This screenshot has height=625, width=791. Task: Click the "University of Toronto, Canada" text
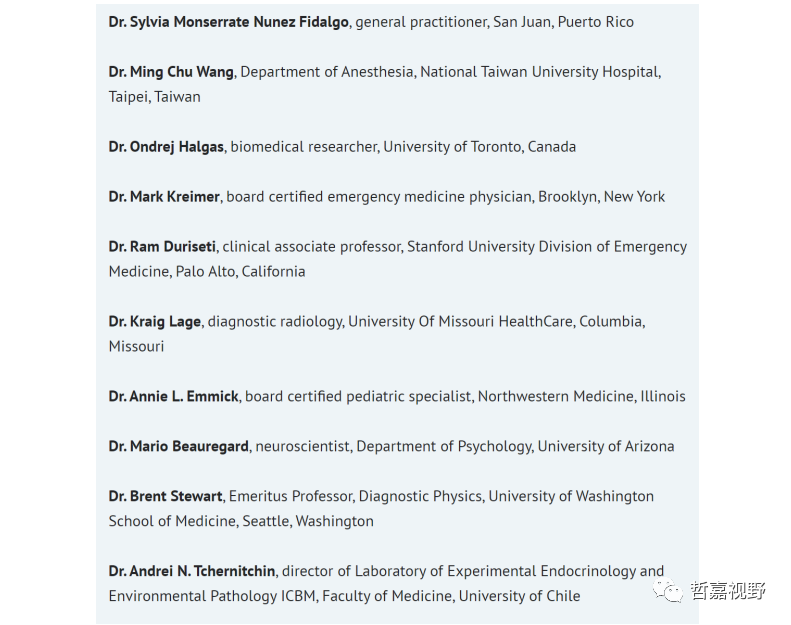[x=479, y=147]
